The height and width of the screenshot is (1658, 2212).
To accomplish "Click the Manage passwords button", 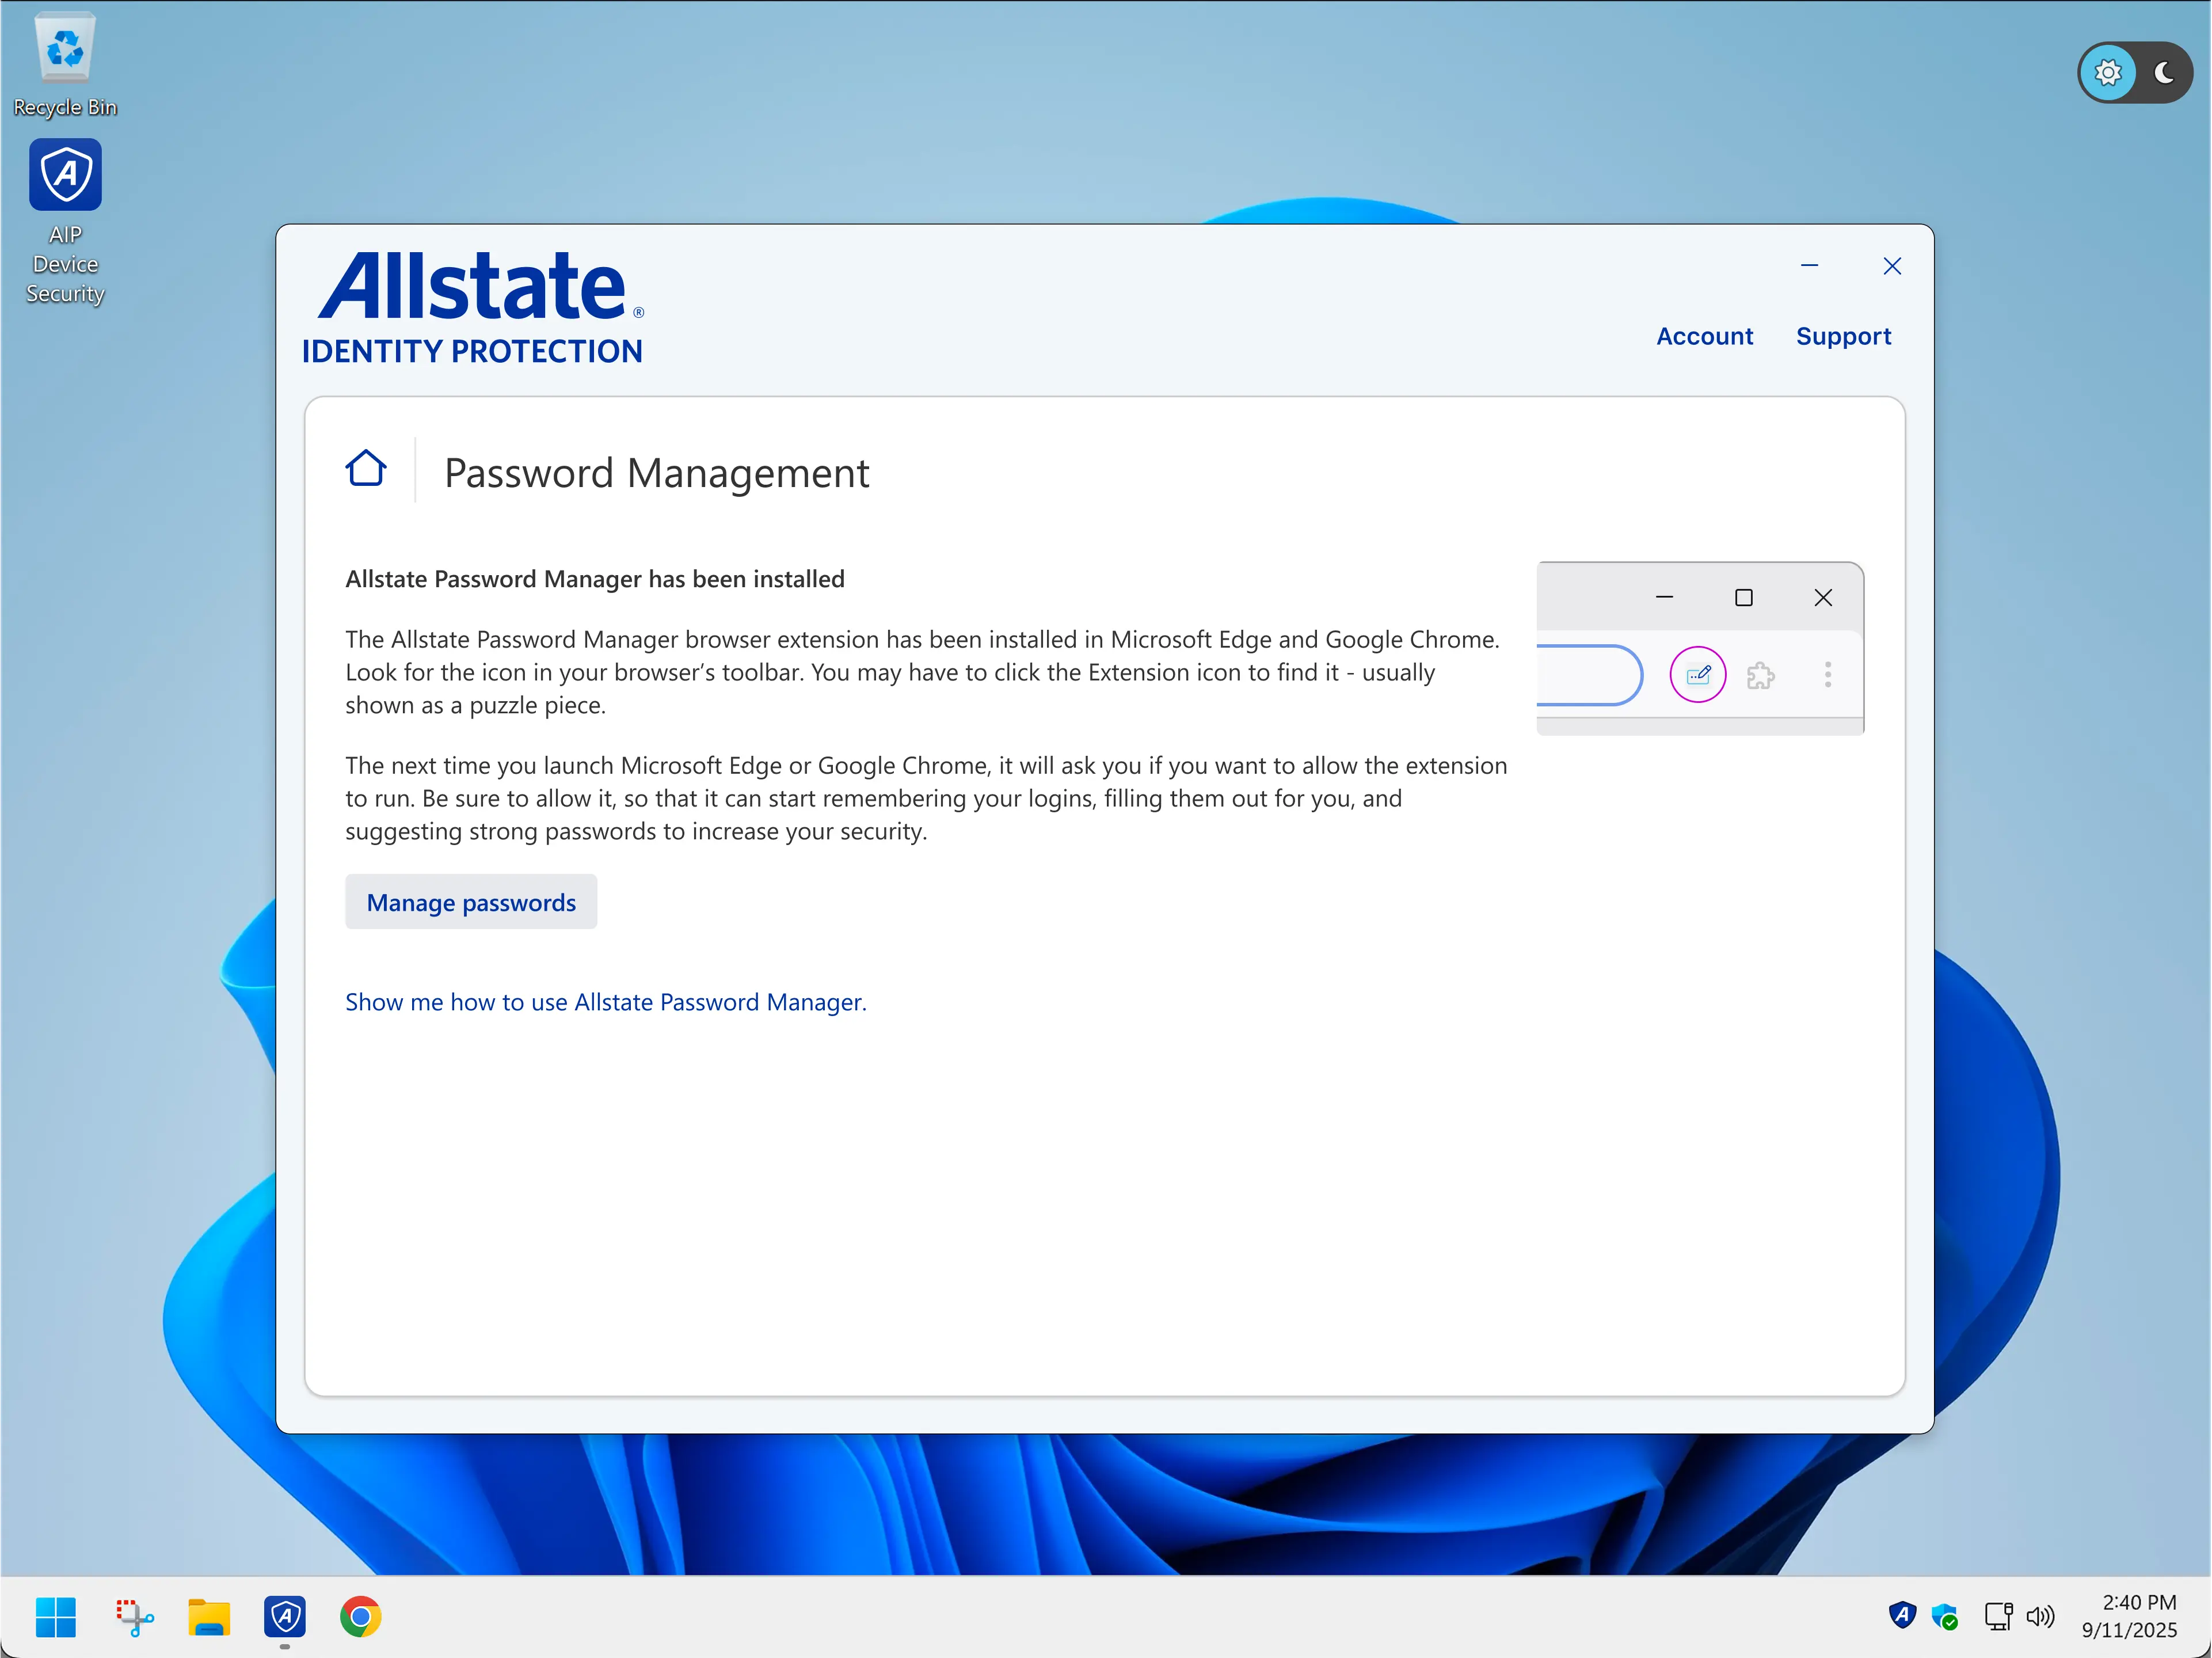I will pos(471,902).
